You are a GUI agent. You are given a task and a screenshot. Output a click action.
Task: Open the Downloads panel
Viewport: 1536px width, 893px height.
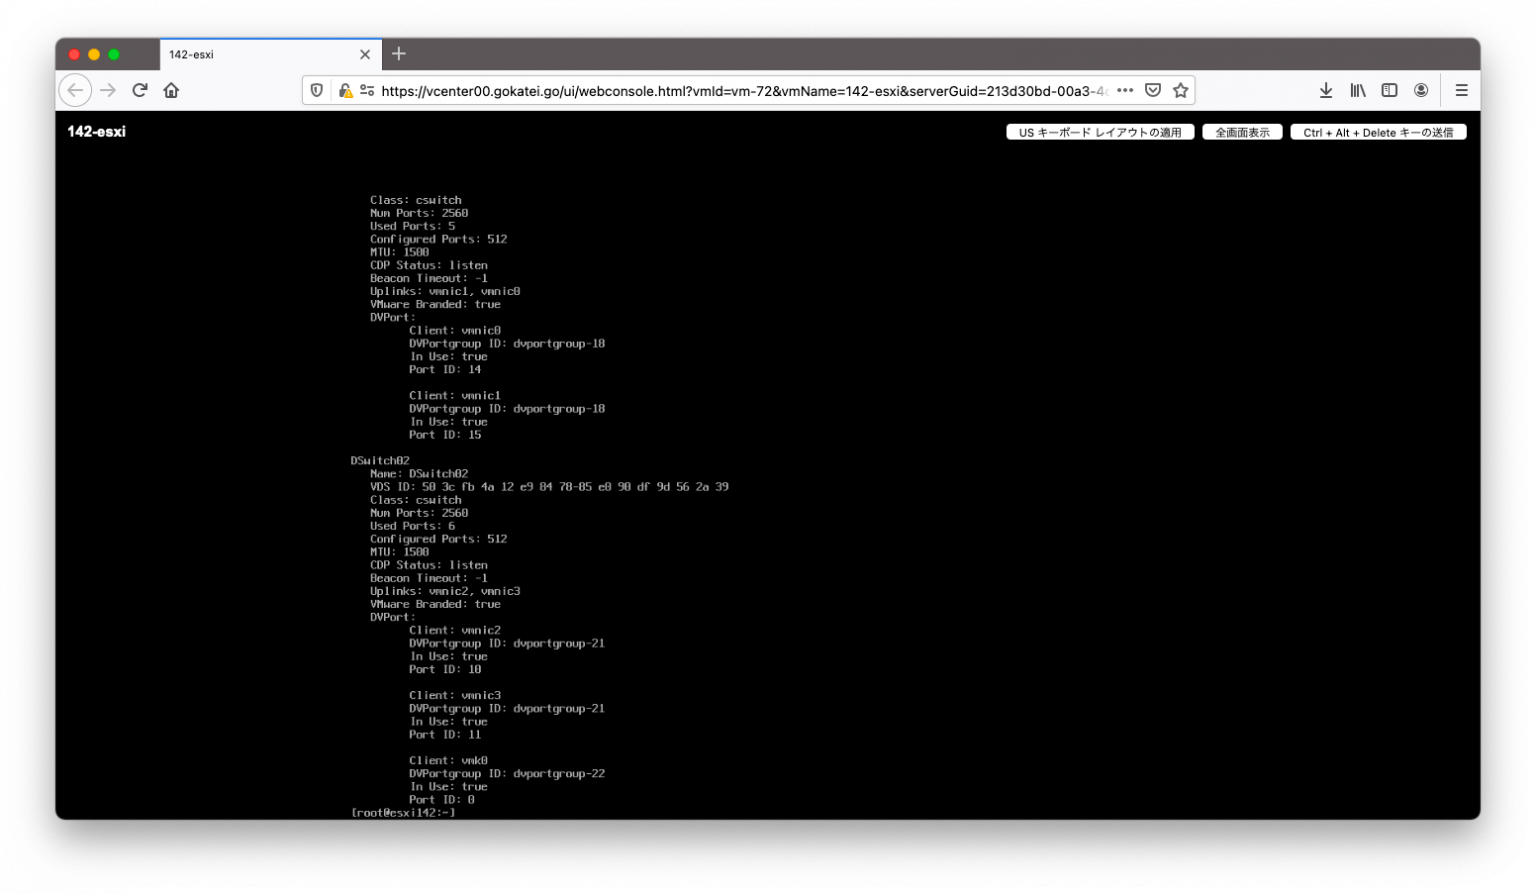pos(1325,89)
